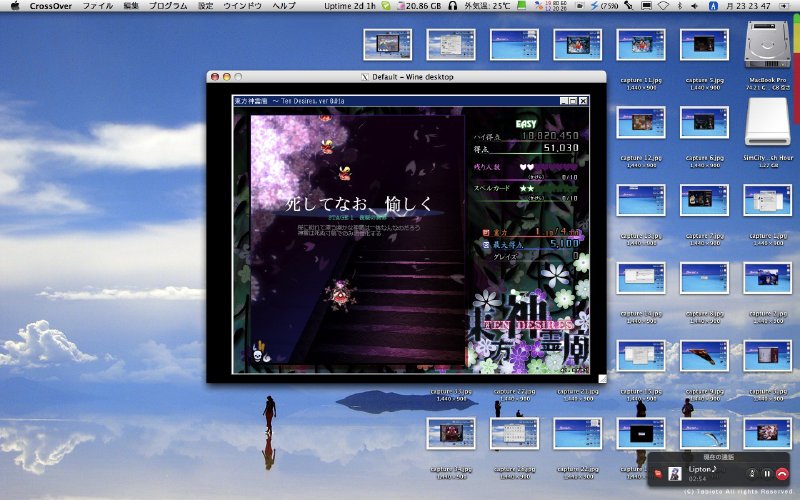800x500 pixels.
Task: Open the ファイル menu
Action: [x=97, y=6]
